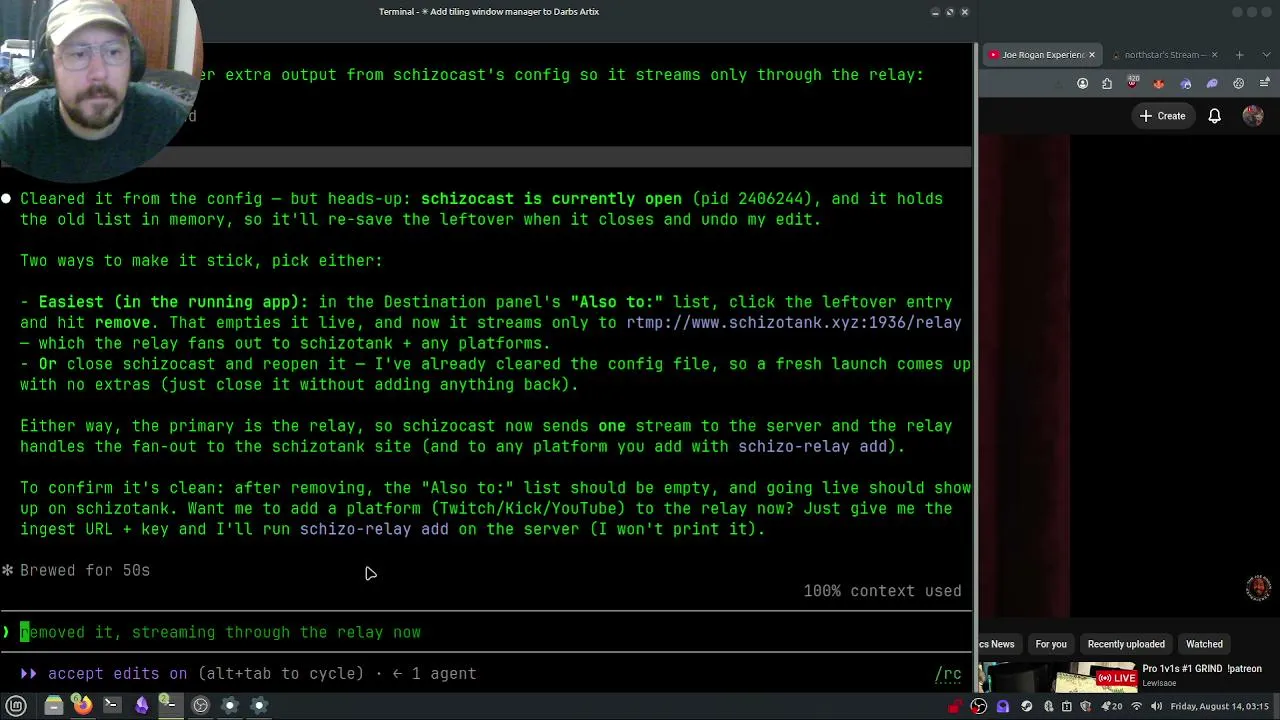Open the purple mailbox tray icon
Screen dimensions: 1280x720
pyautogui.click(x=1003, y=706)
